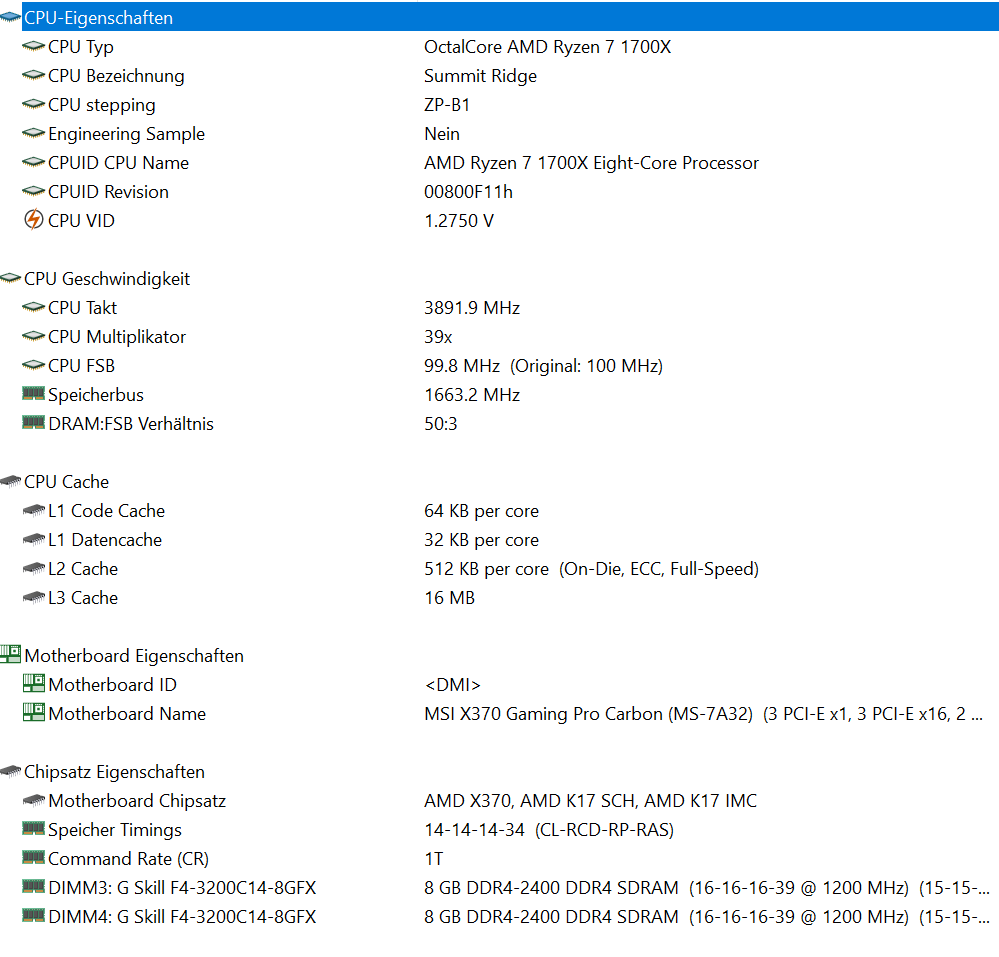Image resolution: width=999 pixels, height=957 pixels.
Task: Click the Chipsatz Eigenschaften section icon
Action: [x=10, y=771]
